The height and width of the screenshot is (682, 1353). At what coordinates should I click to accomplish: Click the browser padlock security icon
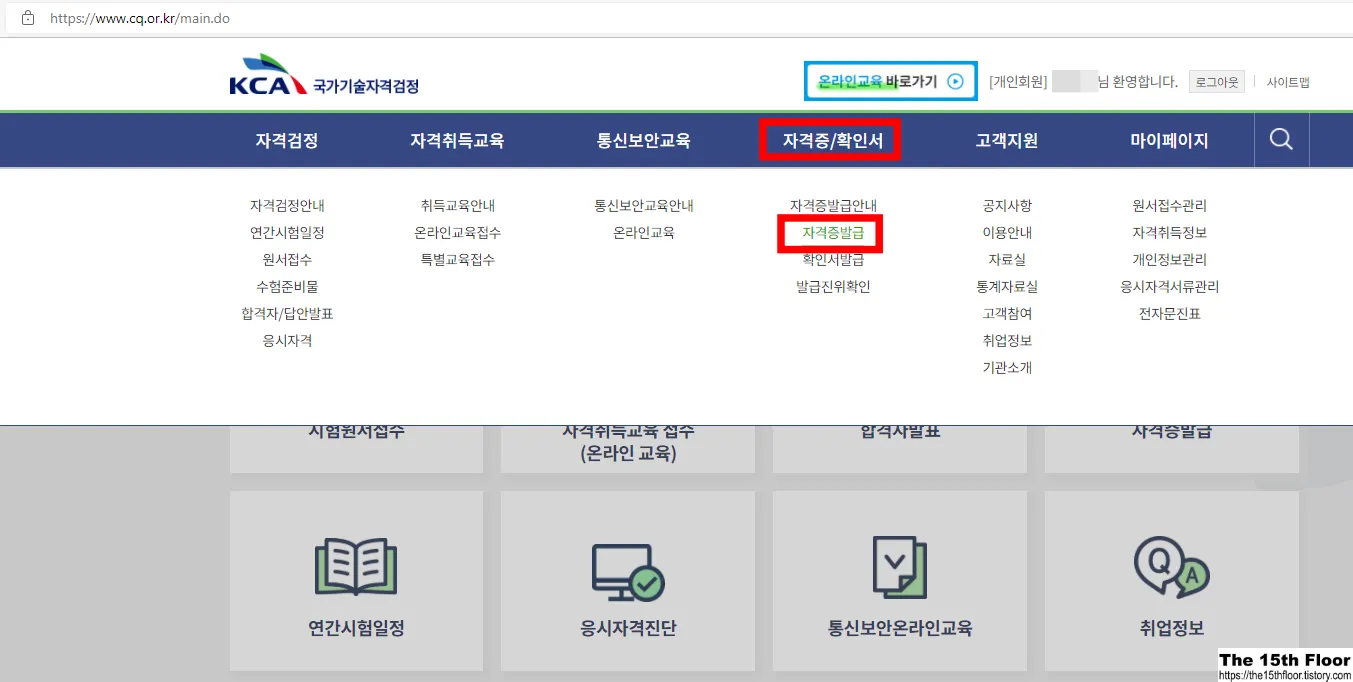coord(27,18)
